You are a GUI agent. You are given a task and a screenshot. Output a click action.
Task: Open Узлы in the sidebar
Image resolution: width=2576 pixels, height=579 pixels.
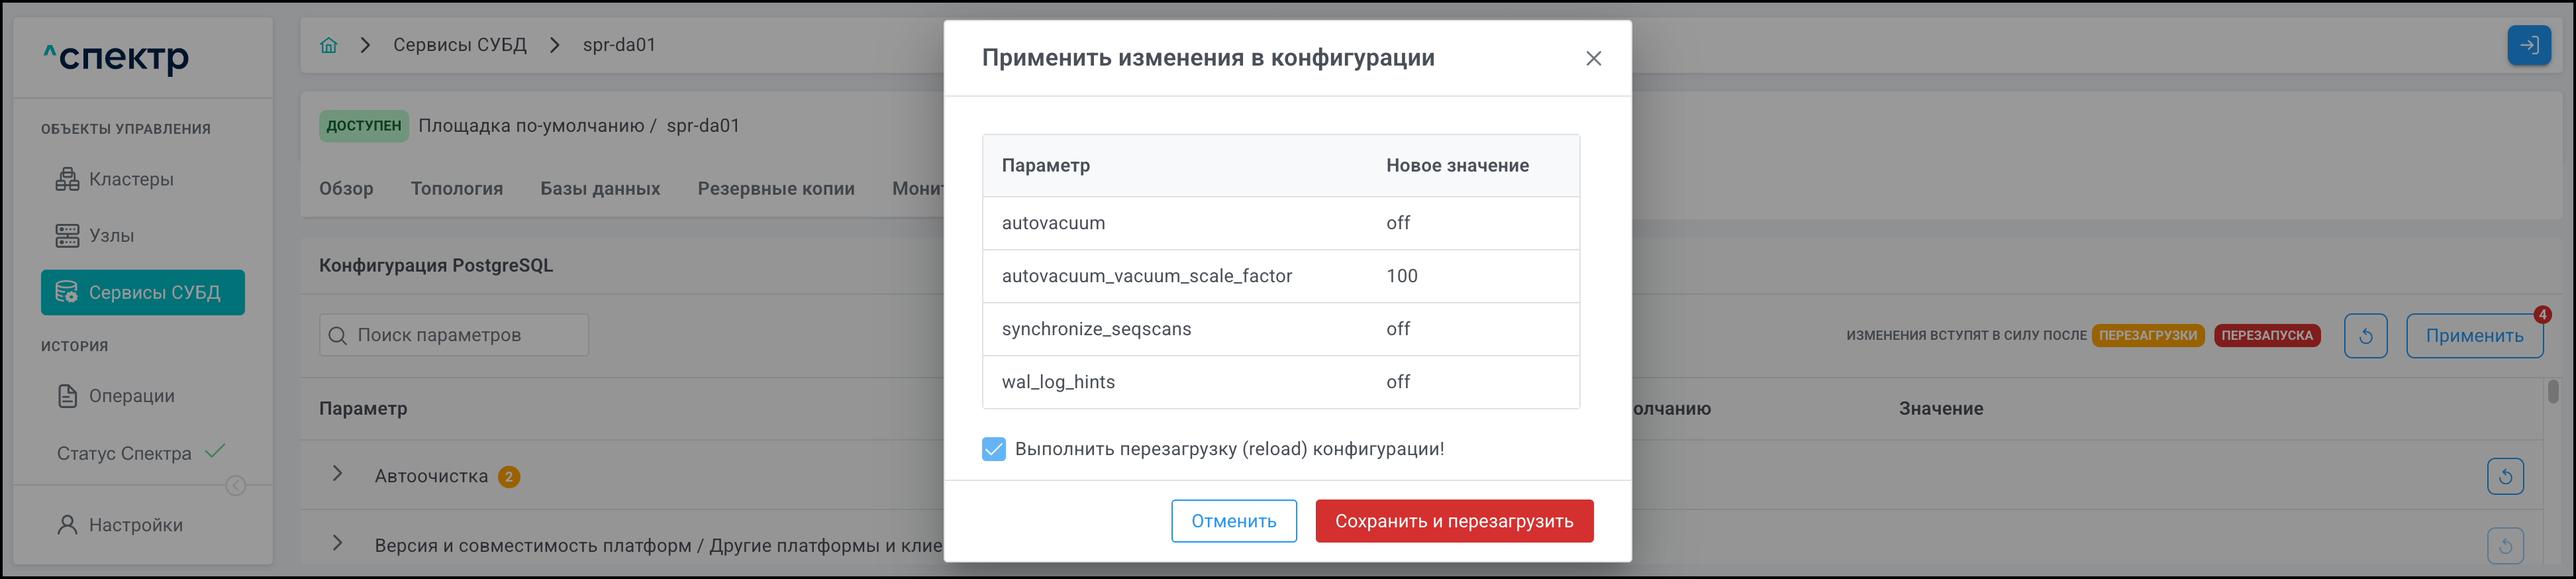click(x=110, y=236)
